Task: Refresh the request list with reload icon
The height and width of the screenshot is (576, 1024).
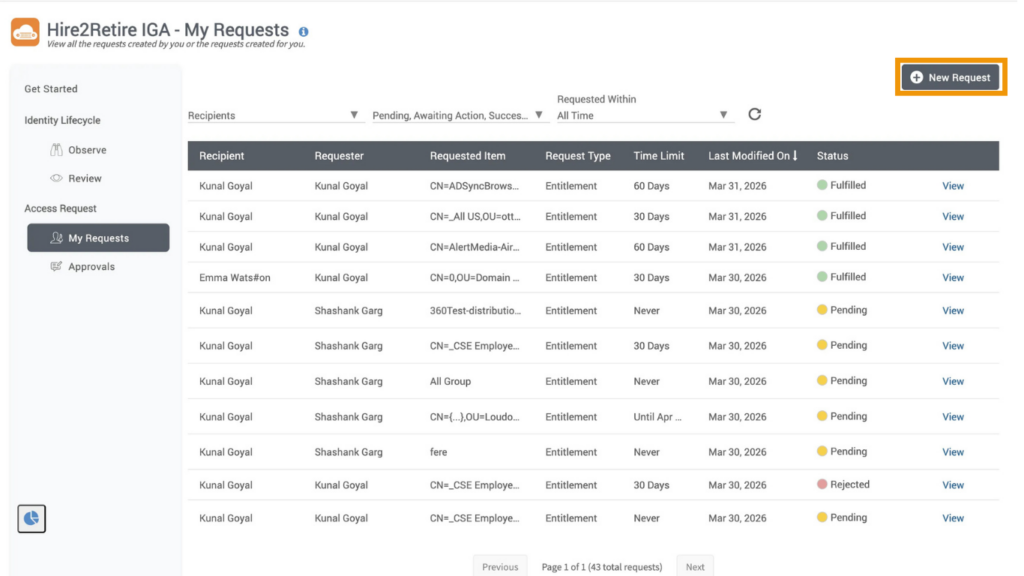Action: pyautogui.click(x=754, y=114)
